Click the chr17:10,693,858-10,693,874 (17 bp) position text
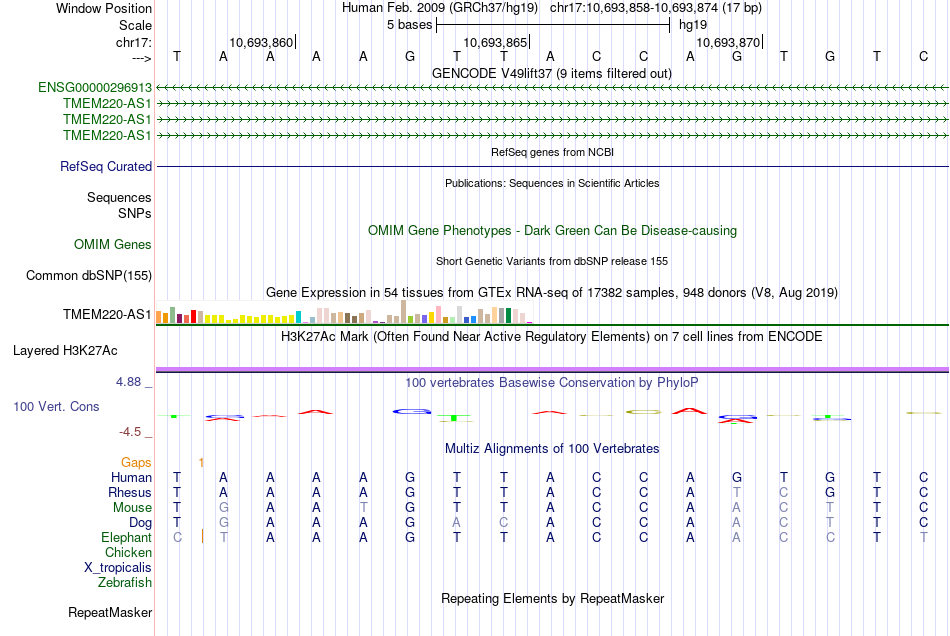The height and width of the screenshot is (636, 950). [656, 8]
